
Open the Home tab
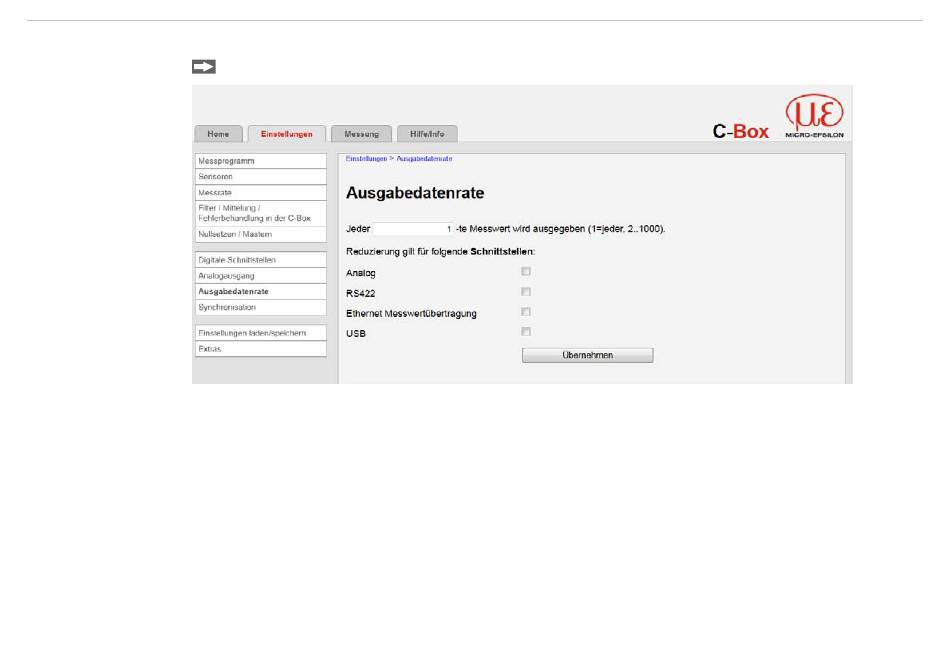(218, 134)
